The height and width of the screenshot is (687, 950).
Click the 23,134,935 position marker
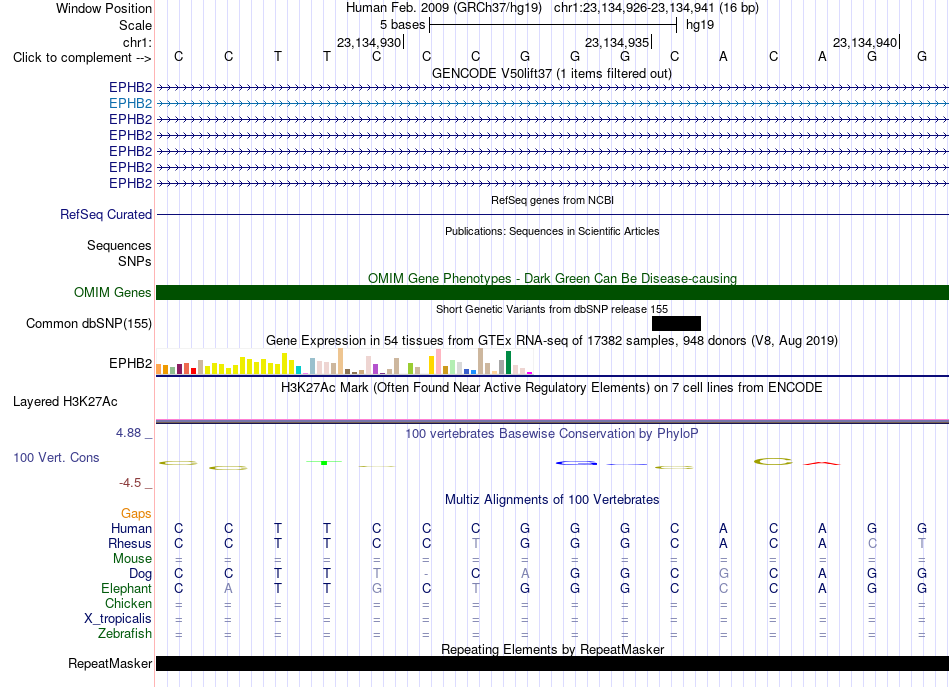click(x=617, y=42)
